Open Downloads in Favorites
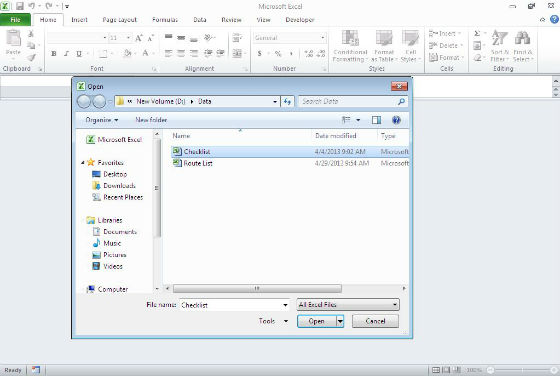This screenshot has width=560, height=376. click(114, 186)
